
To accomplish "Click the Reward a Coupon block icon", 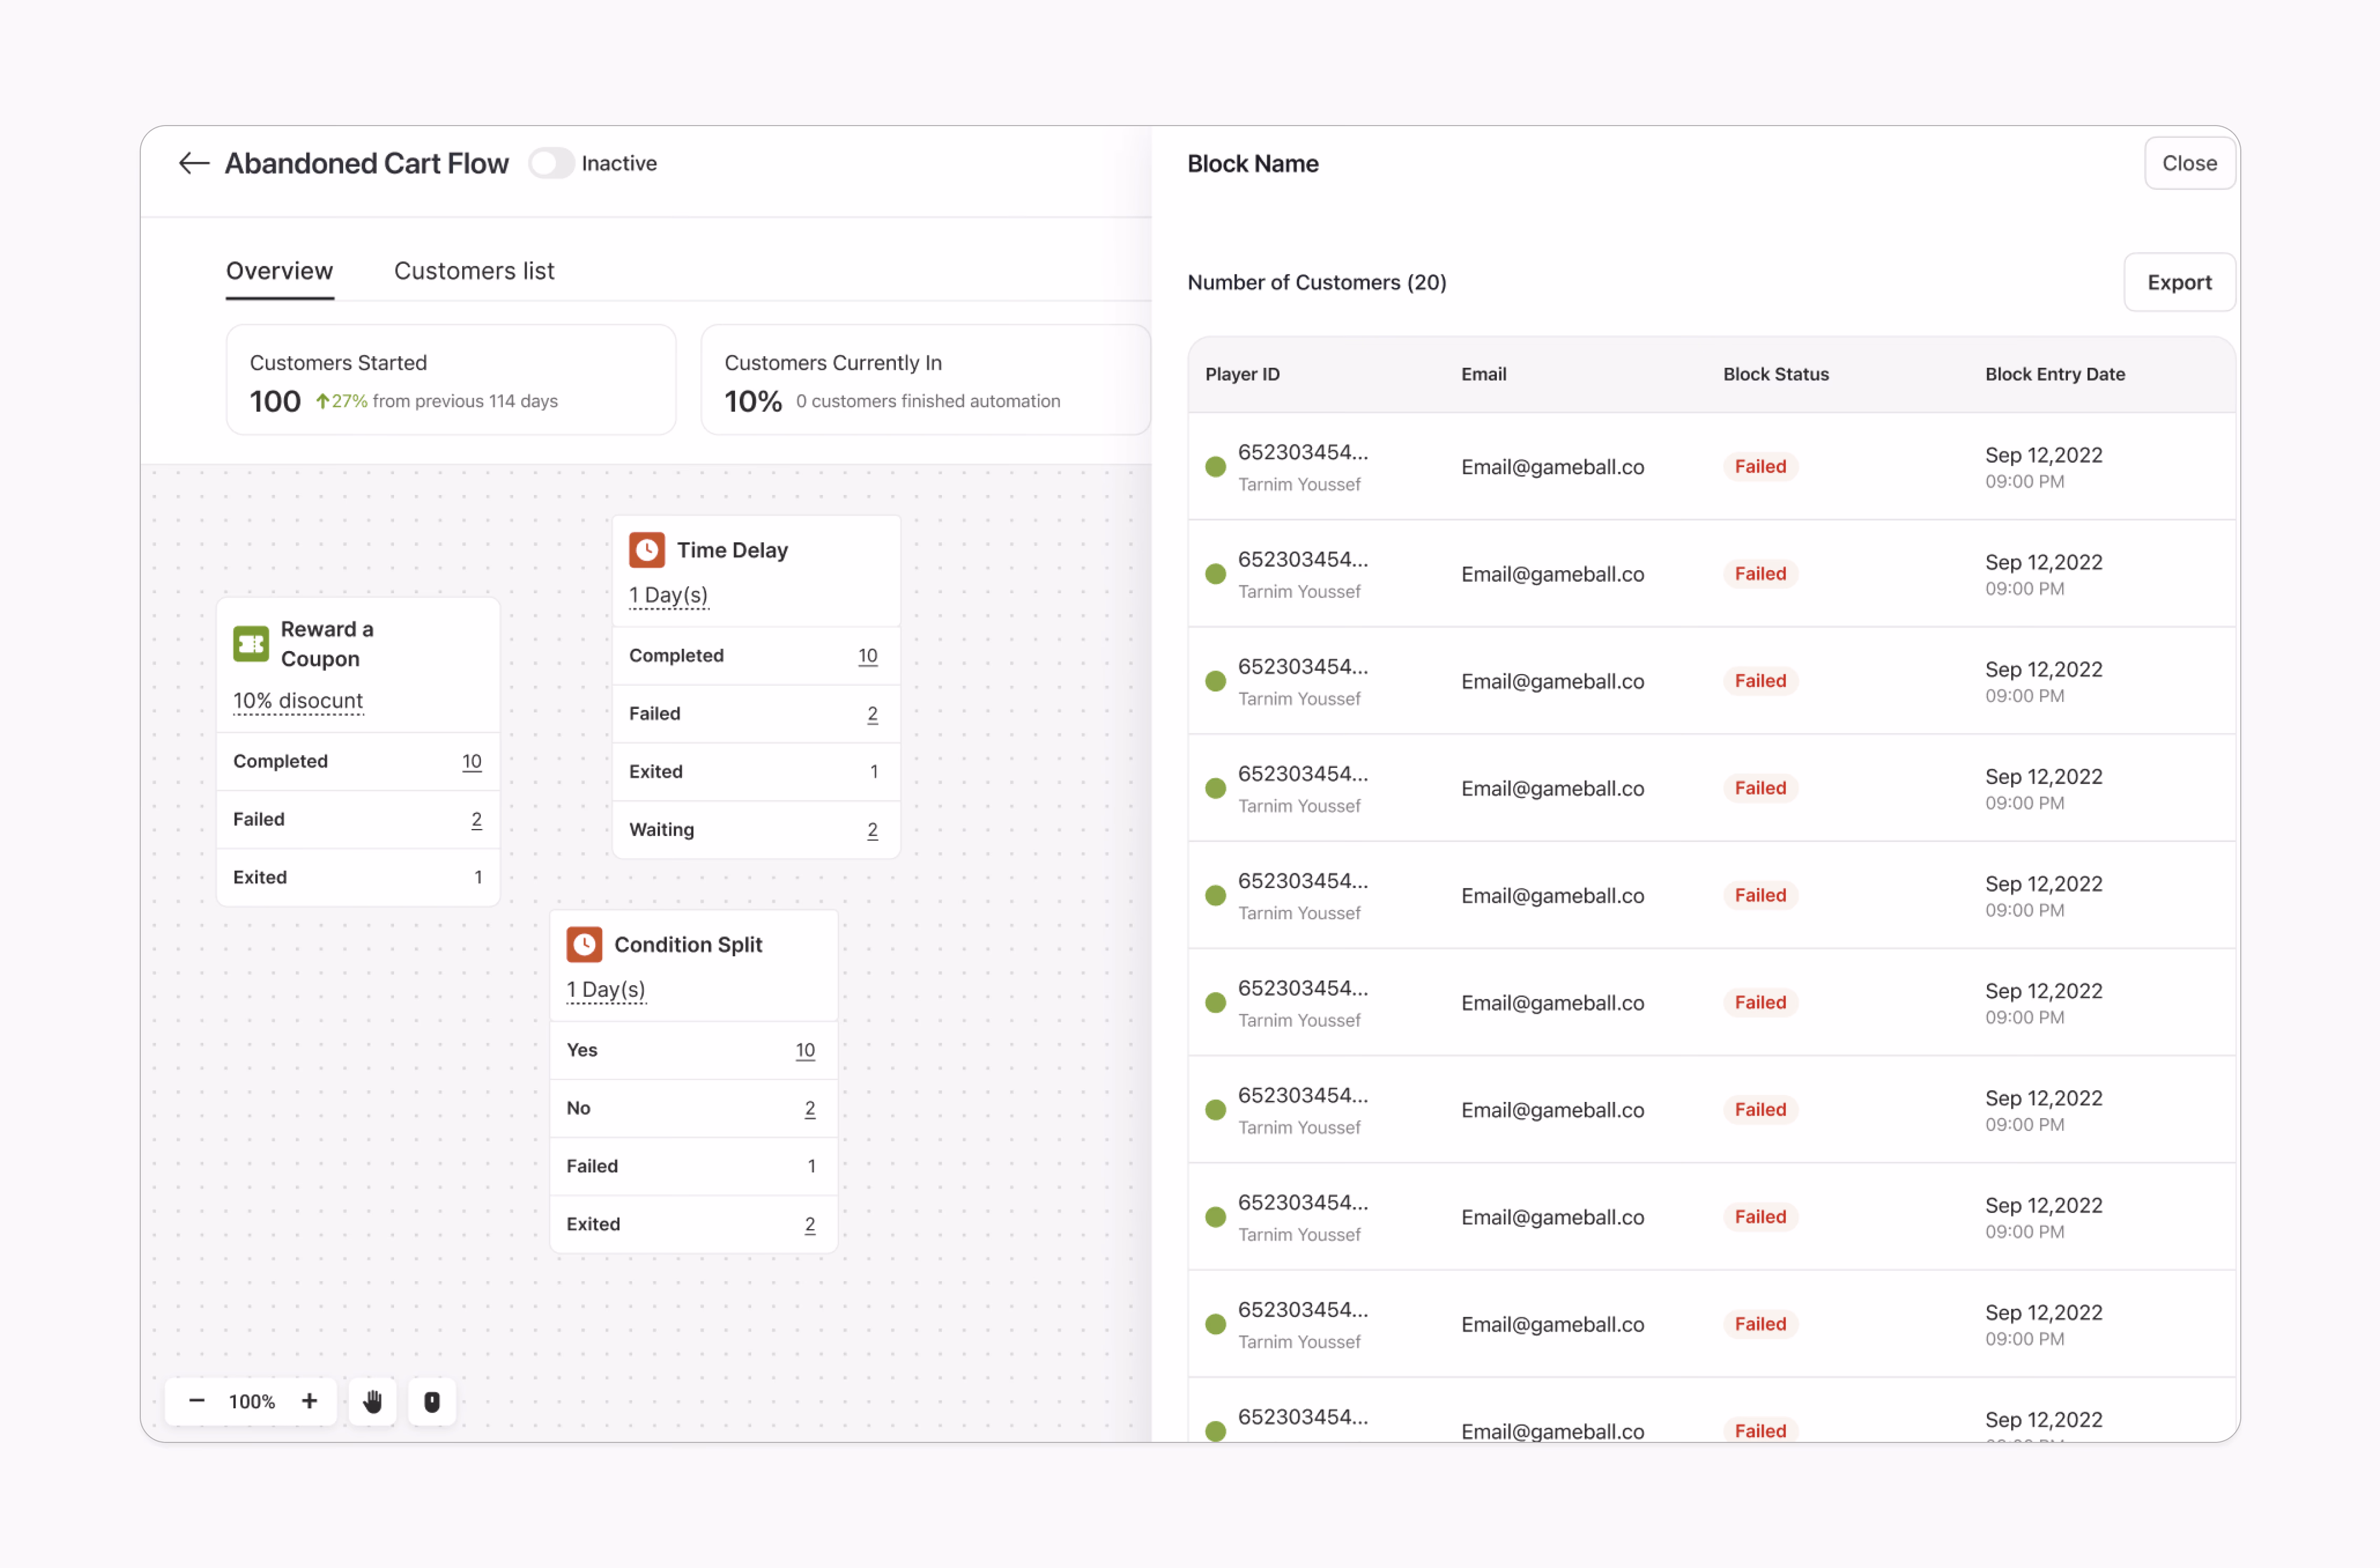I will [251, 644].
